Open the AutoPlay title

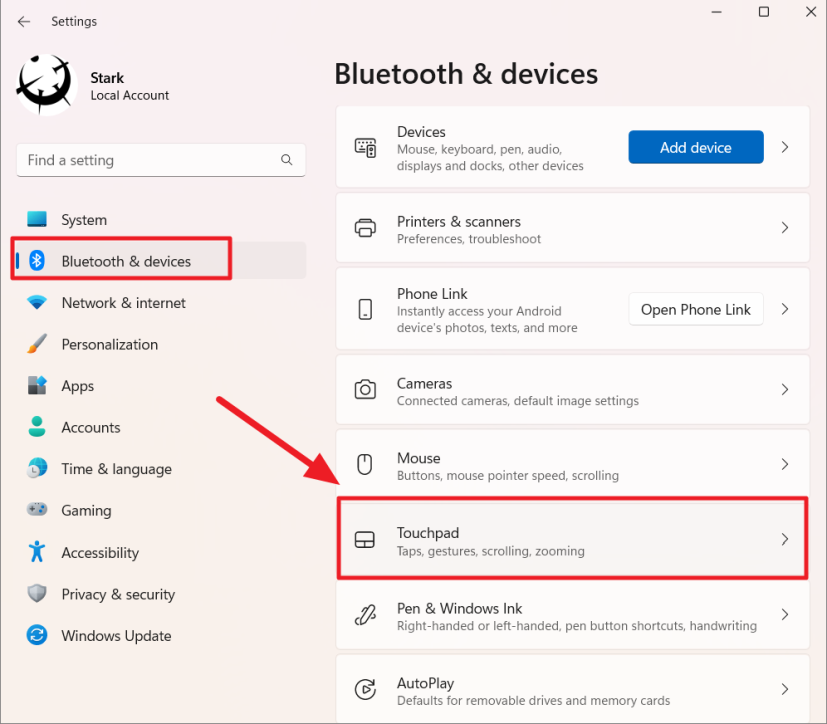[425, 683]
